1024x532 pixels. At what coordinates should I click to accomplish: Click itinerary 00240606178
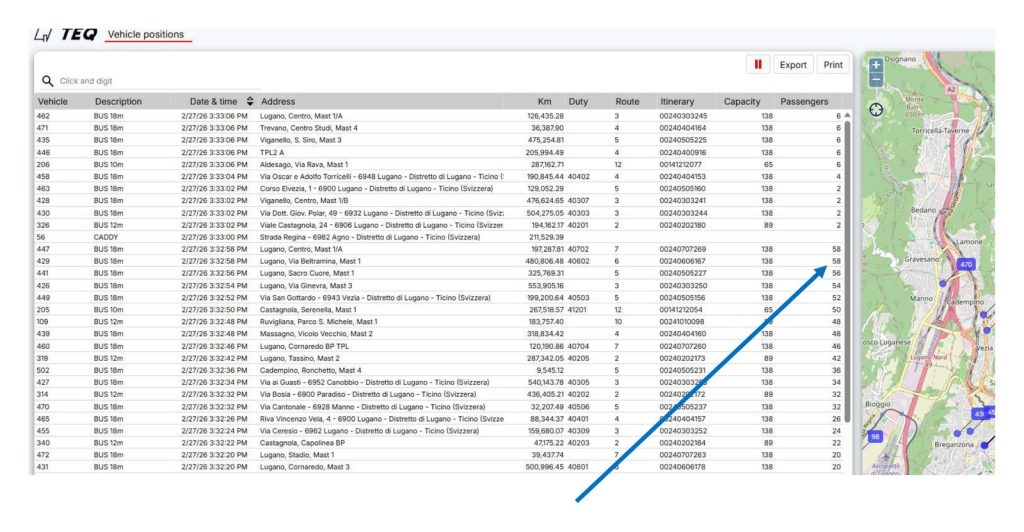click(x=682, y=467)
